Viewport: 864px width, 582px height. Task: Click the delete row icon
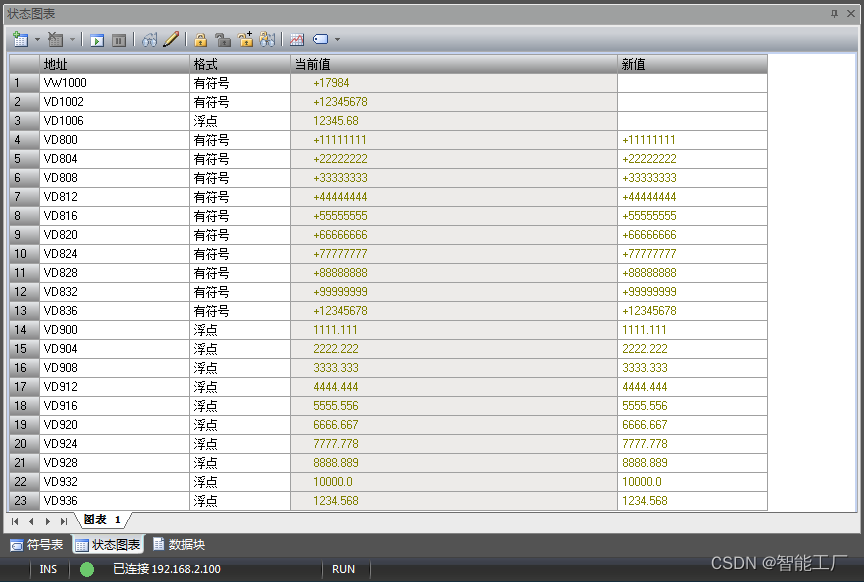(55, 40)
